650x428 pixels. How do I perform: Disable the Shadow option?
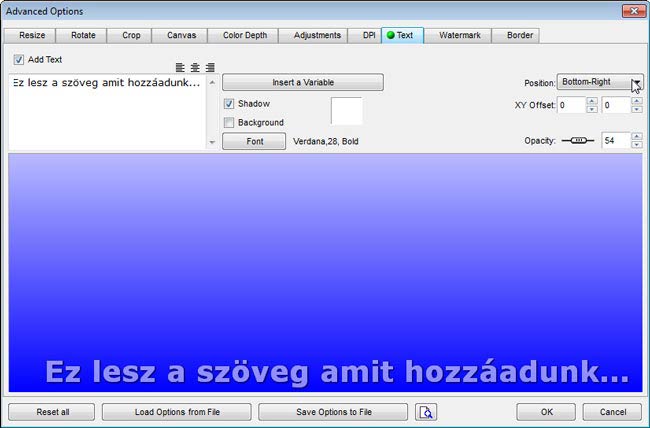click(x=230, y=103)
